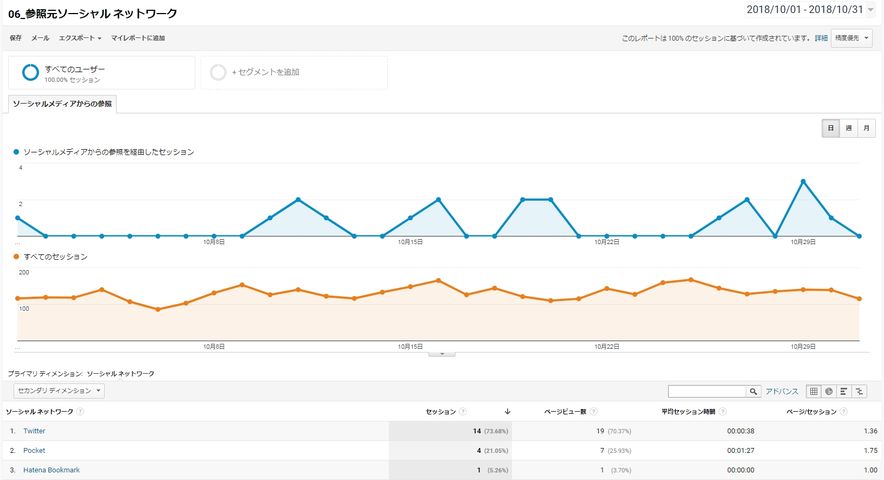The width and height of the screenshot is (884, 480).
Task: Click the table search input field
Action: pos(707,391)
